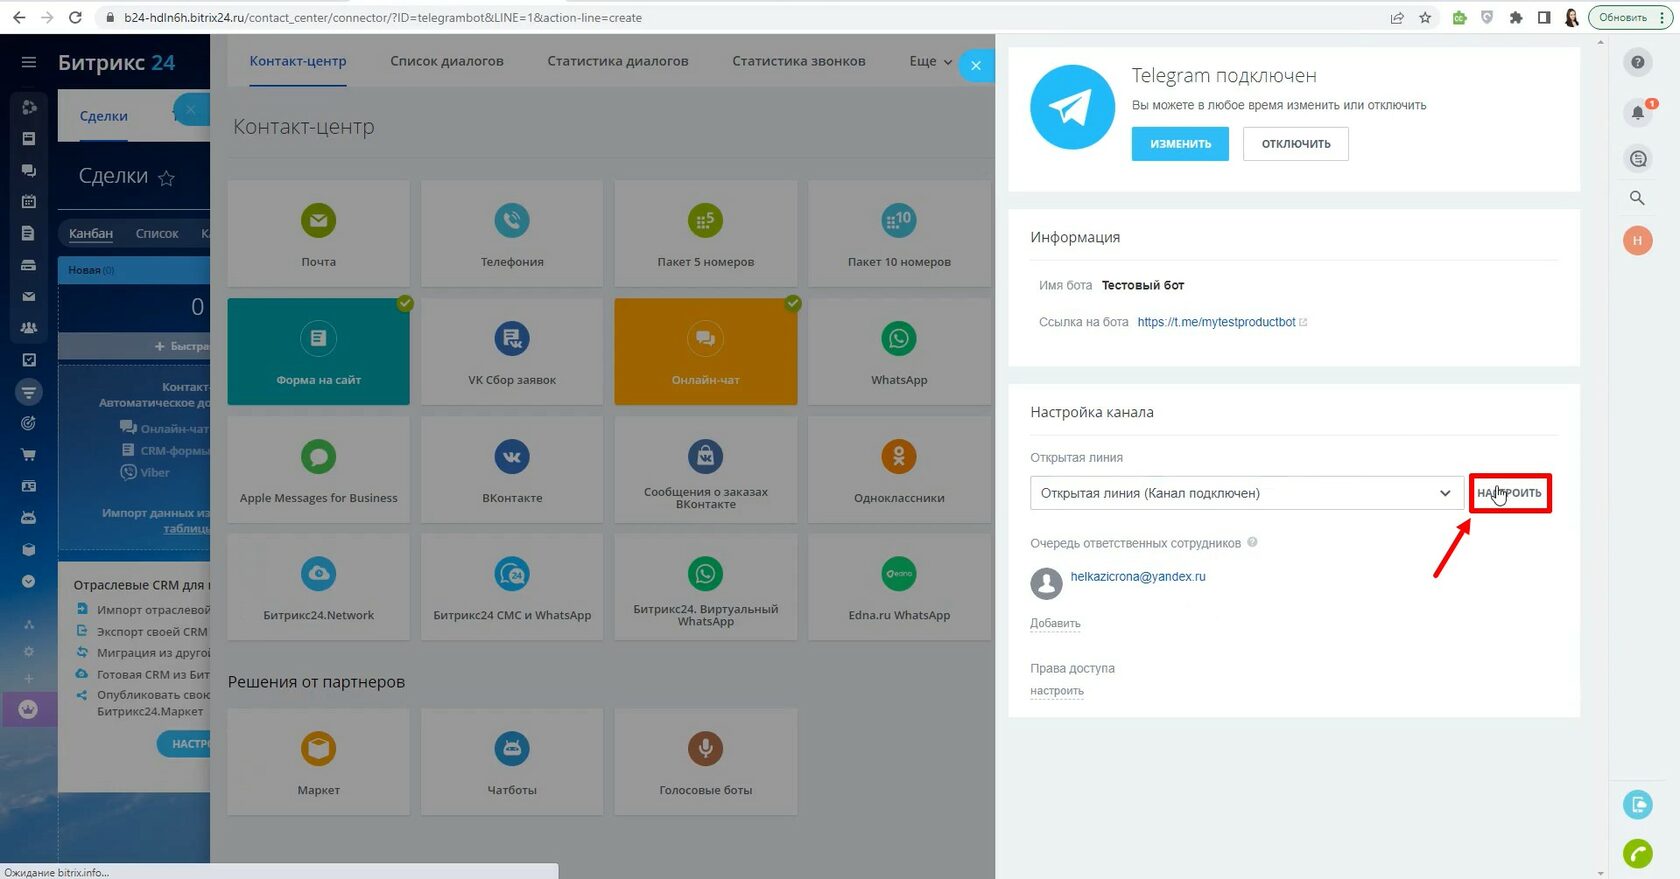The height and width of the screenshot is (879, 1680).
Task: Open the Edna.ru WhatsApp tile
Action: 899,587
